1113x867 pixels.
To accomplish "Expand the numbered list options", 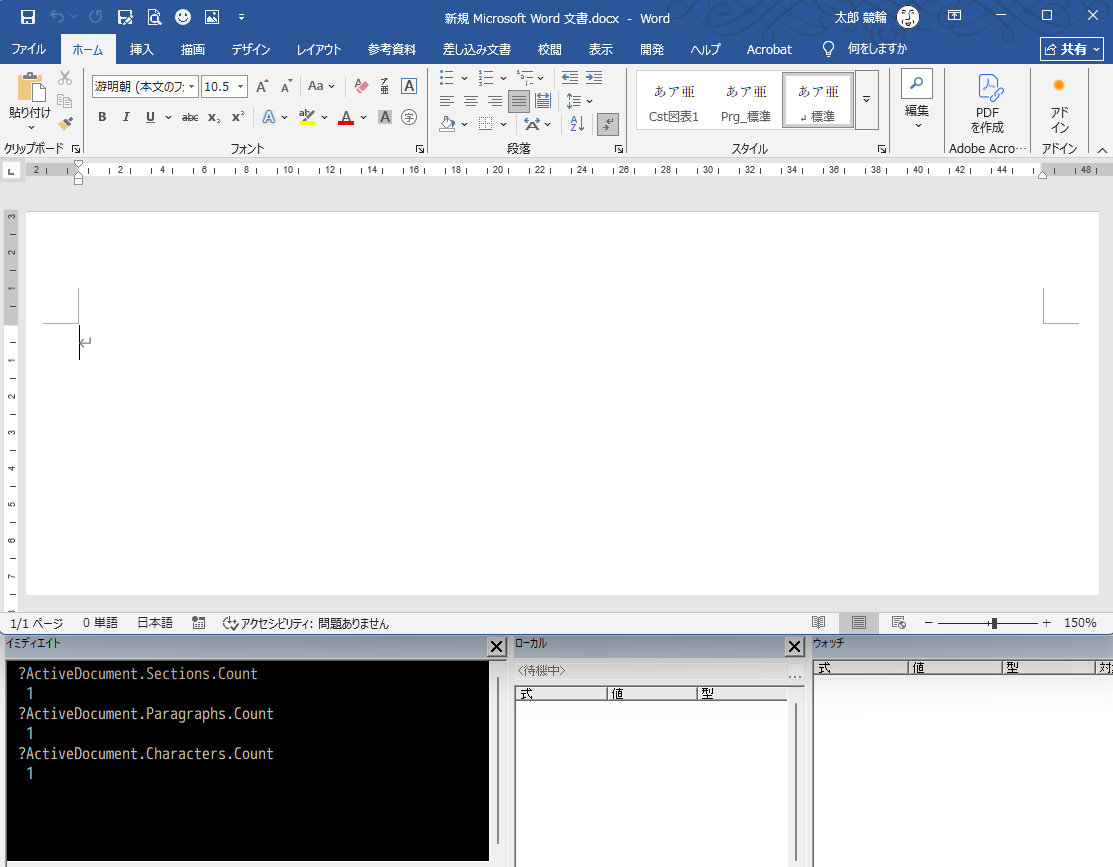I will (503, 78).
